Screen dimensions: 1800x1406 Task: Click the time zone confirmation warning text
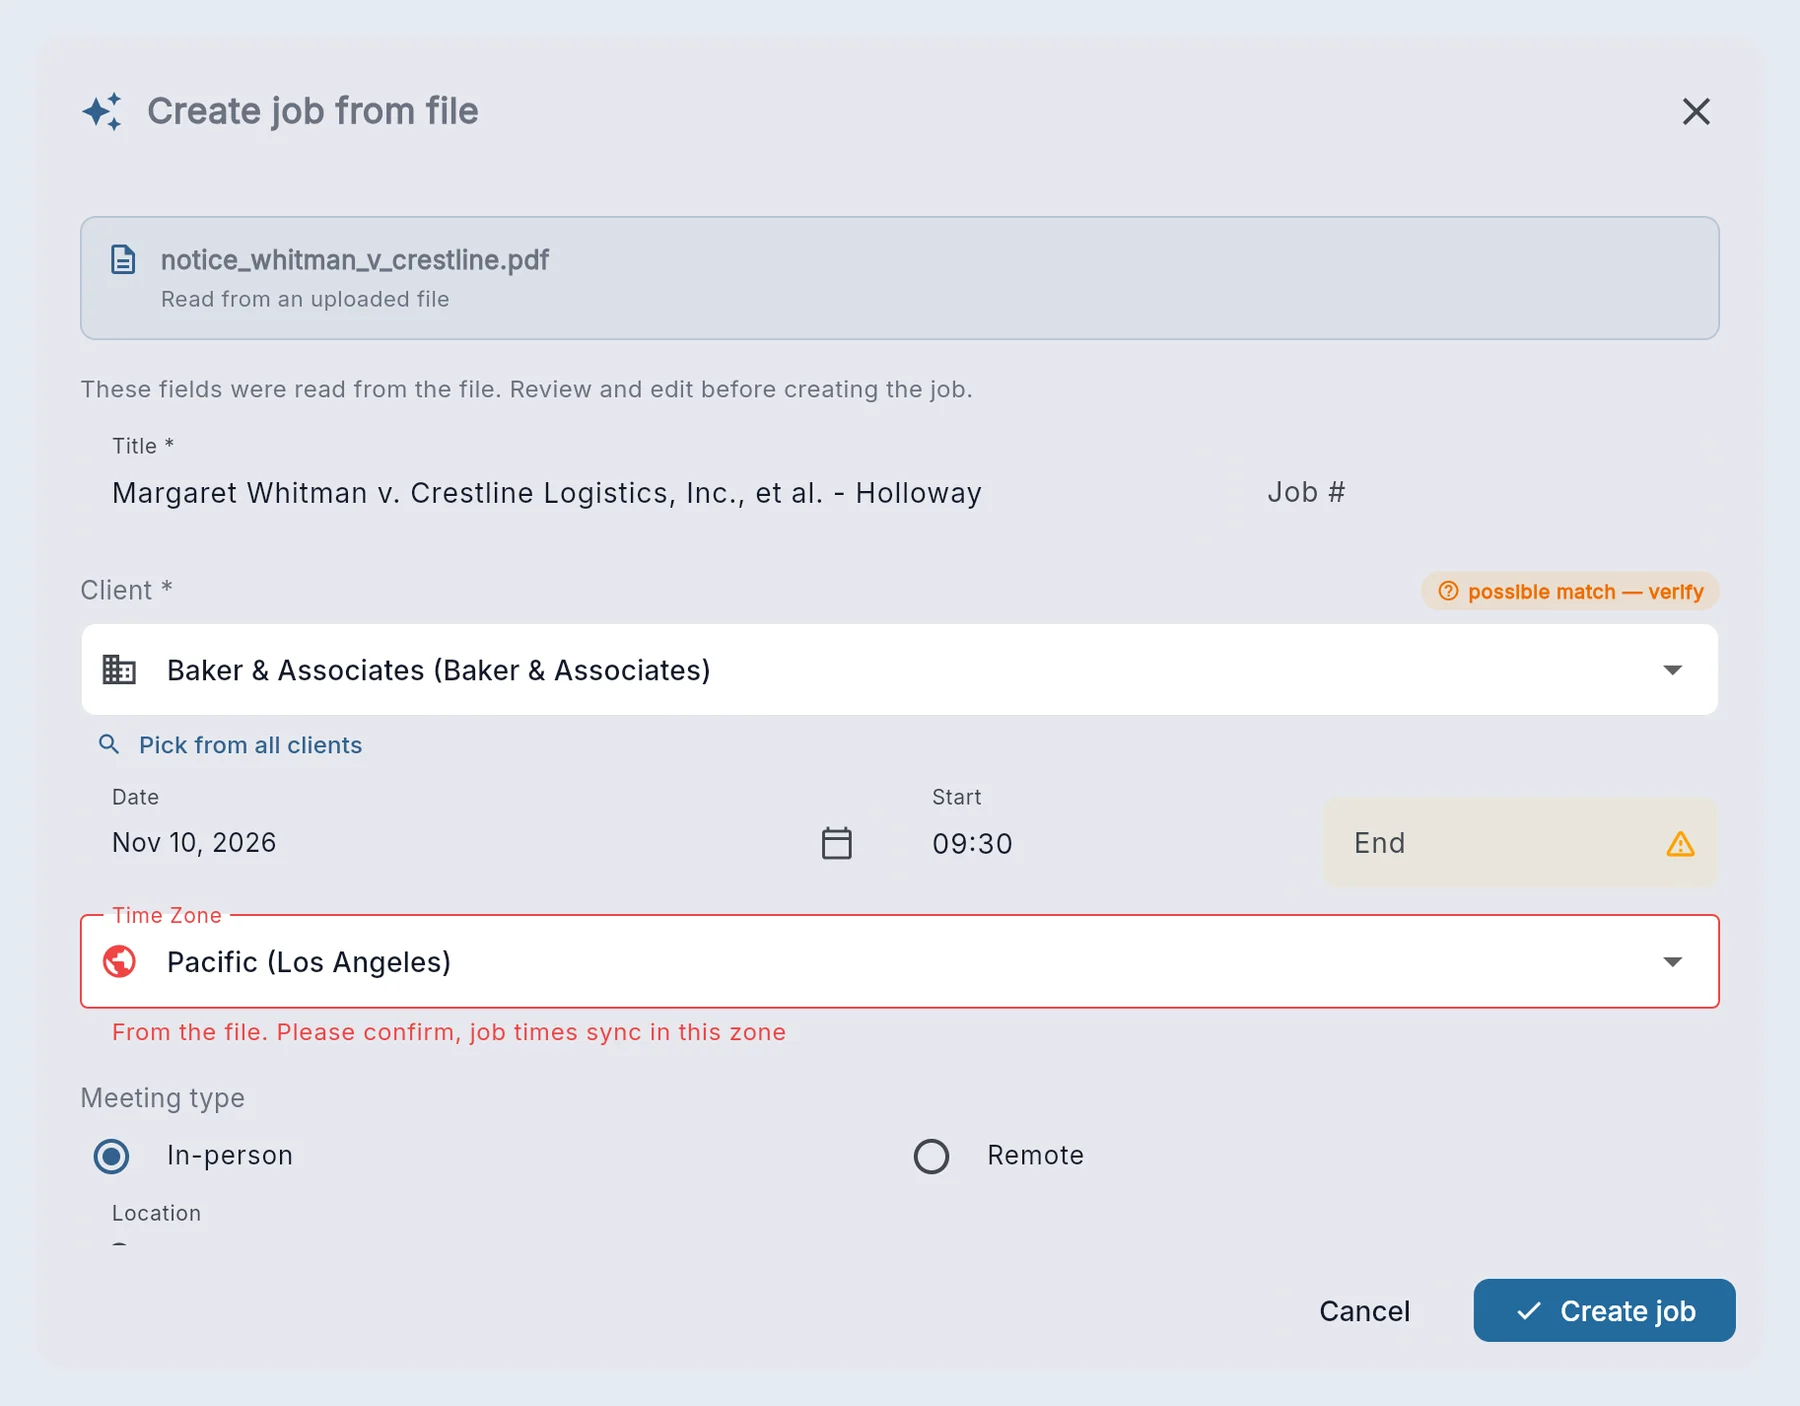click(x=449, y=1032)
